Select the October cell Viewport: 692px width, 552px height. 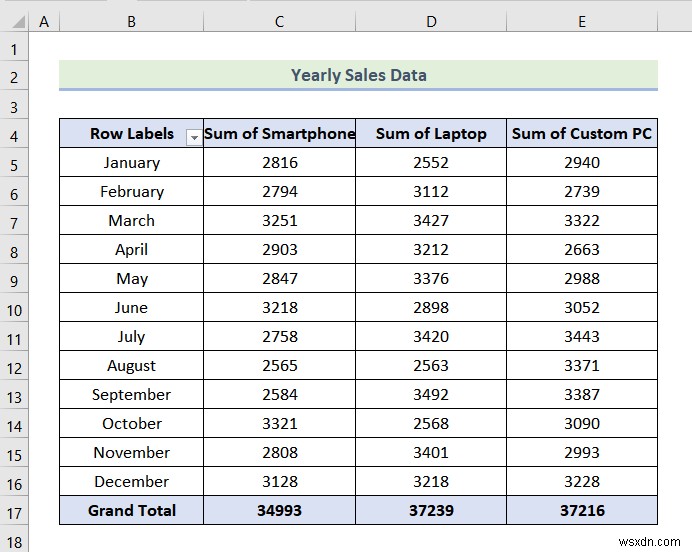132,423
